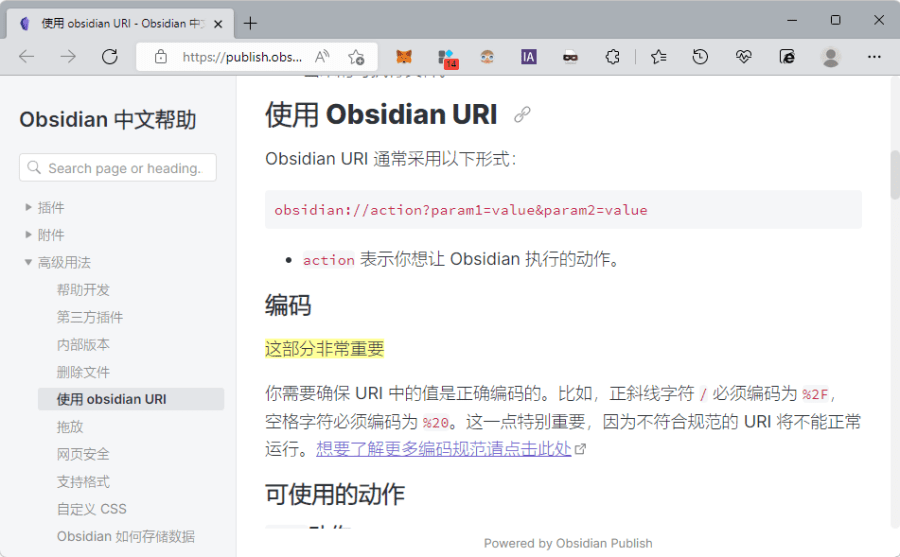Click the 编码 heading
The height and width of the screenshot is (557, 900).
click(x=288, y=305)
